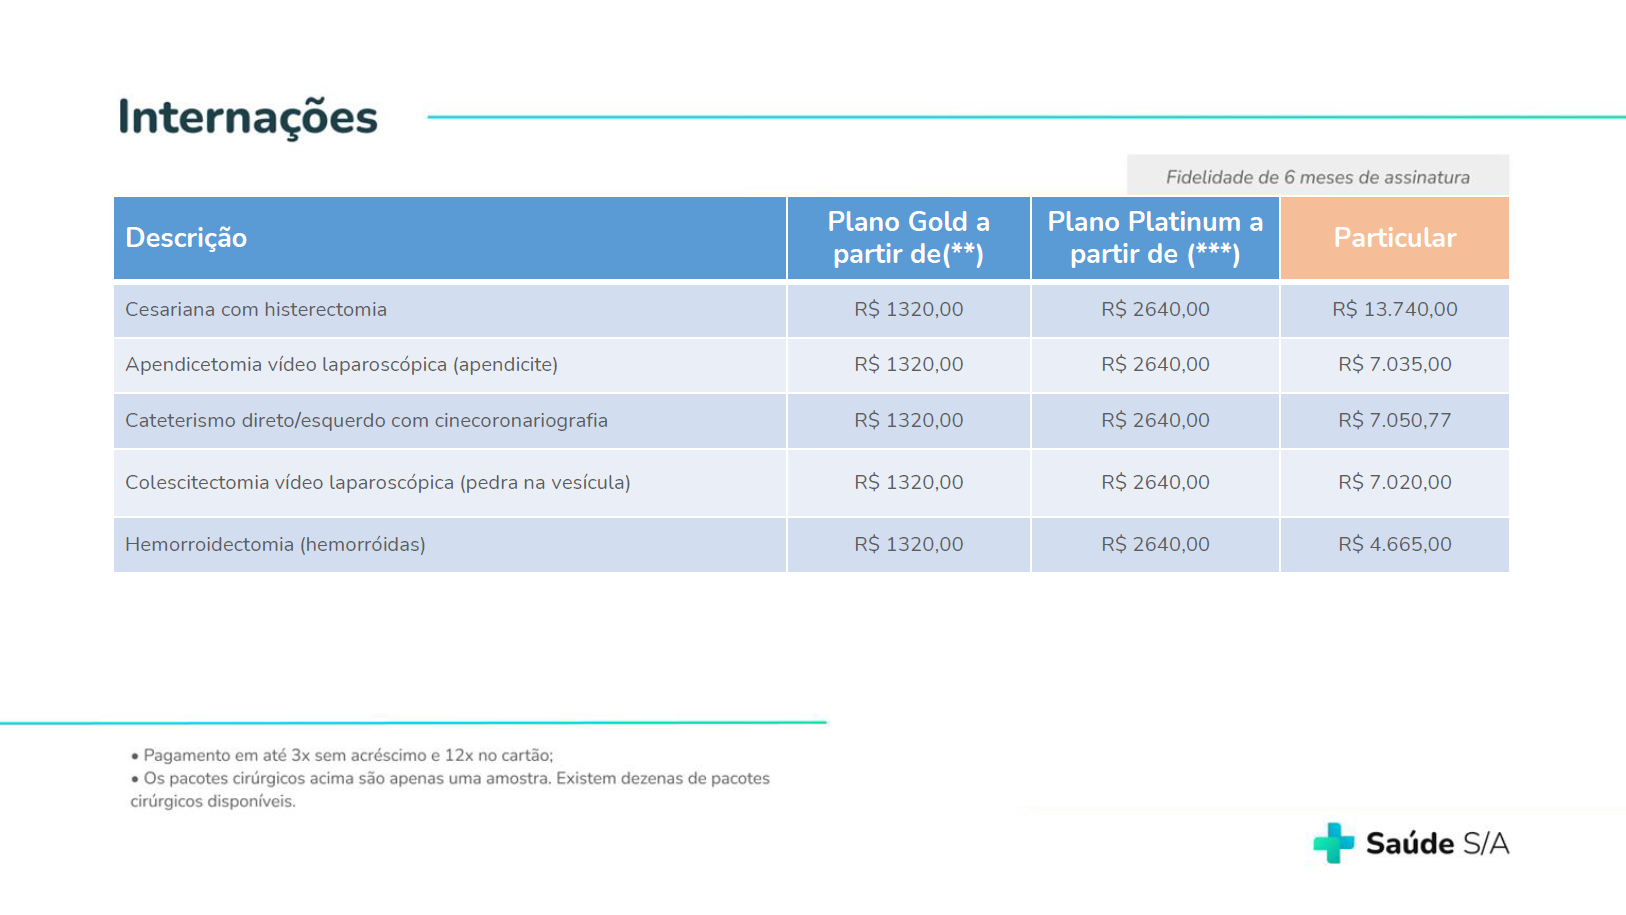Click the Plano Gold column header
This screenshot has height=915, width=1626.
[x=908, y=238]
